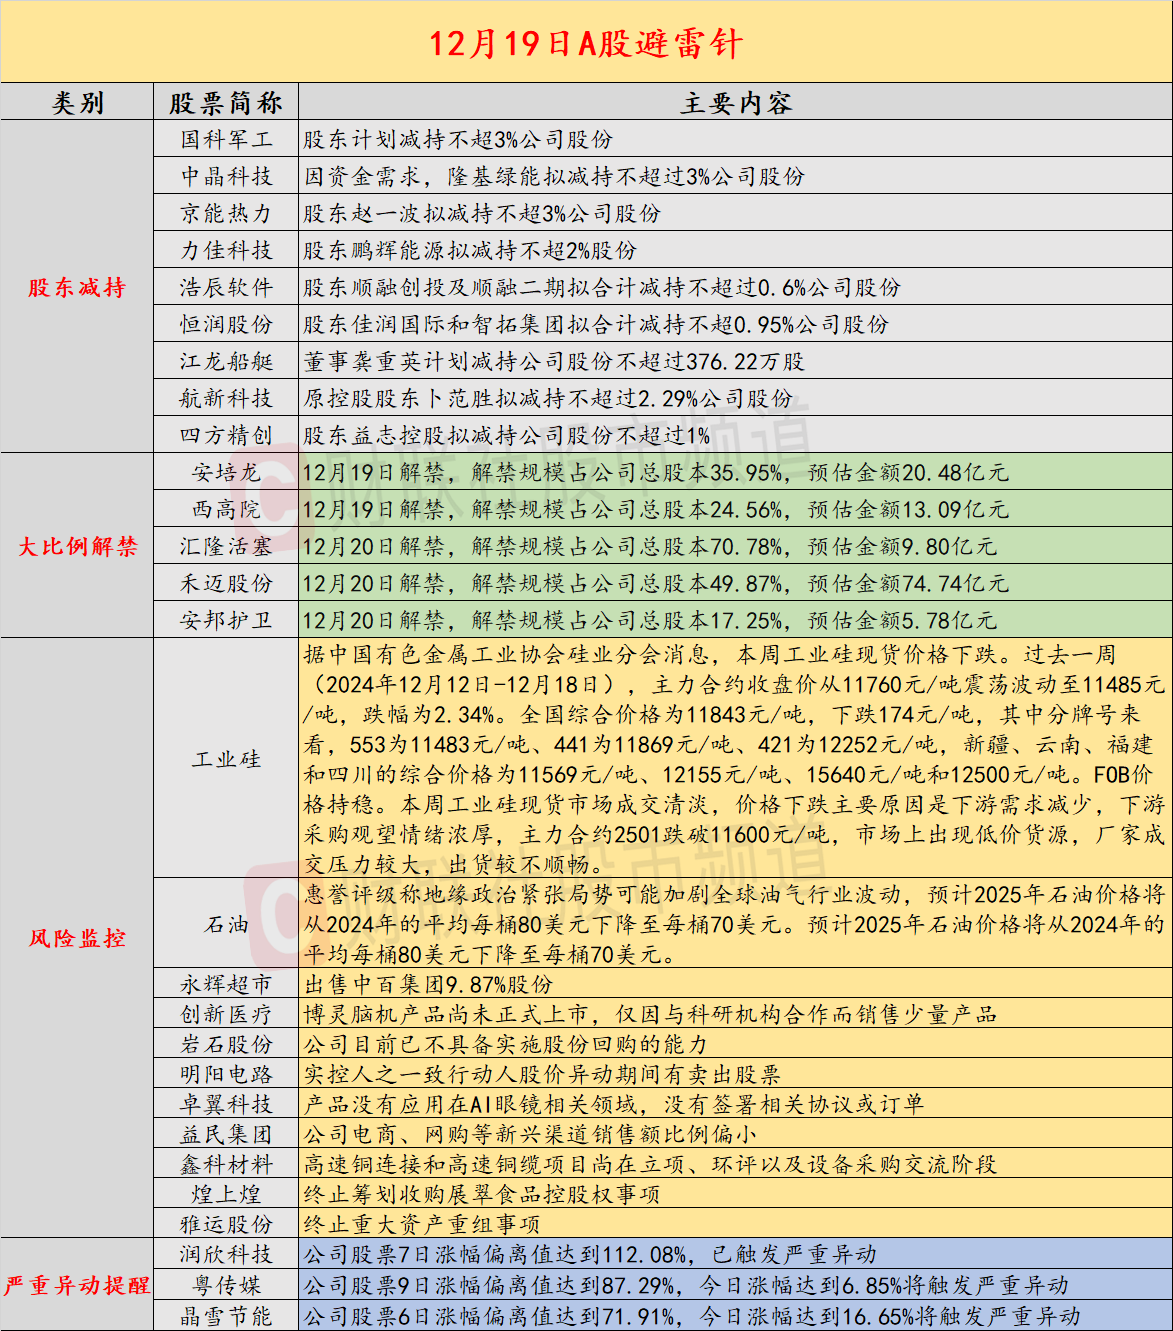1173x1331 pixels.
Task: Select 安培龙 unlock details cell
Action: 656,472
